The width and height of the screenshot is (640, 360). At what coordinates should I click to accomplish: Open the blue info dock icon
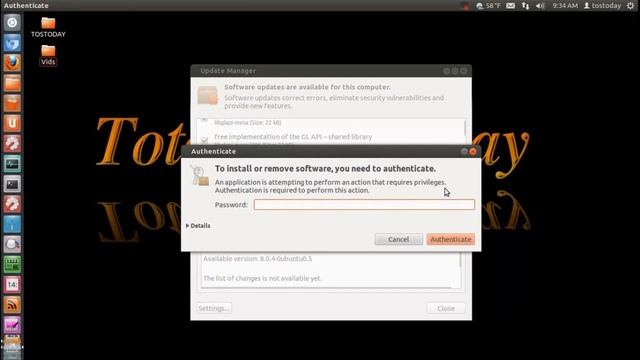pos(12,224)
